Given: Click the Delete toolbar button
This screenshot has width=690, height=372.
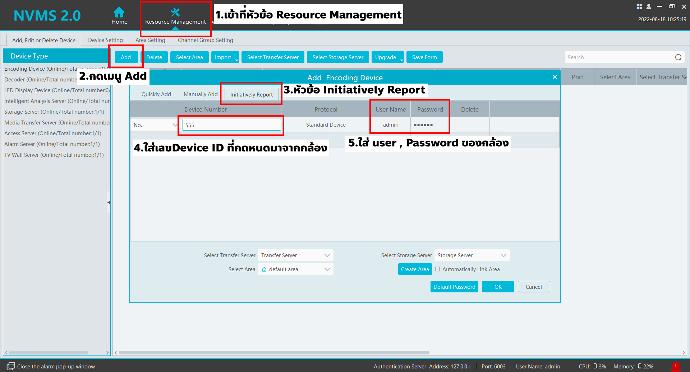Looking at the screenshot, I should point(154,57).
